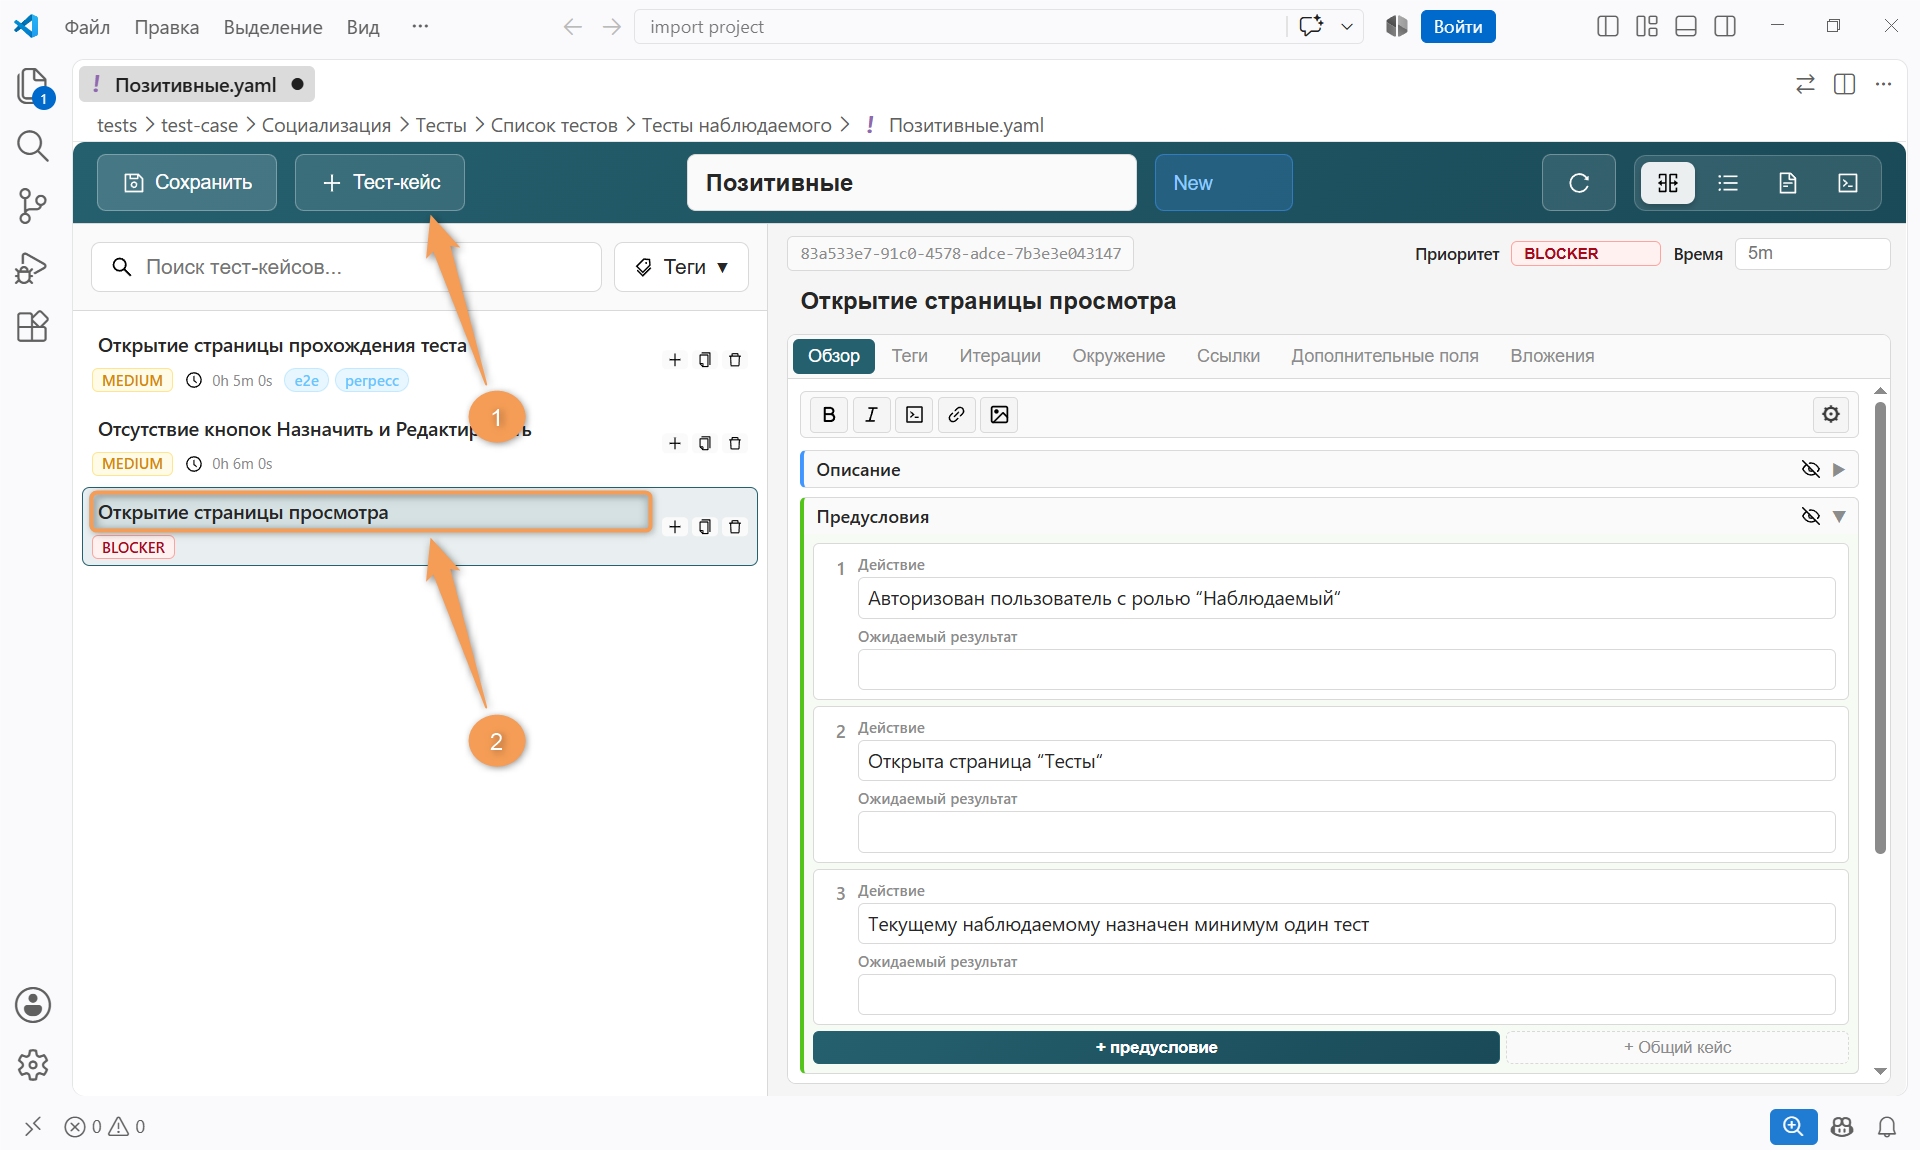The height and width of the screenshot is (1150, 1920).
Task: Open the BLOCKER priority dropdown
Action: (1585, 254)
